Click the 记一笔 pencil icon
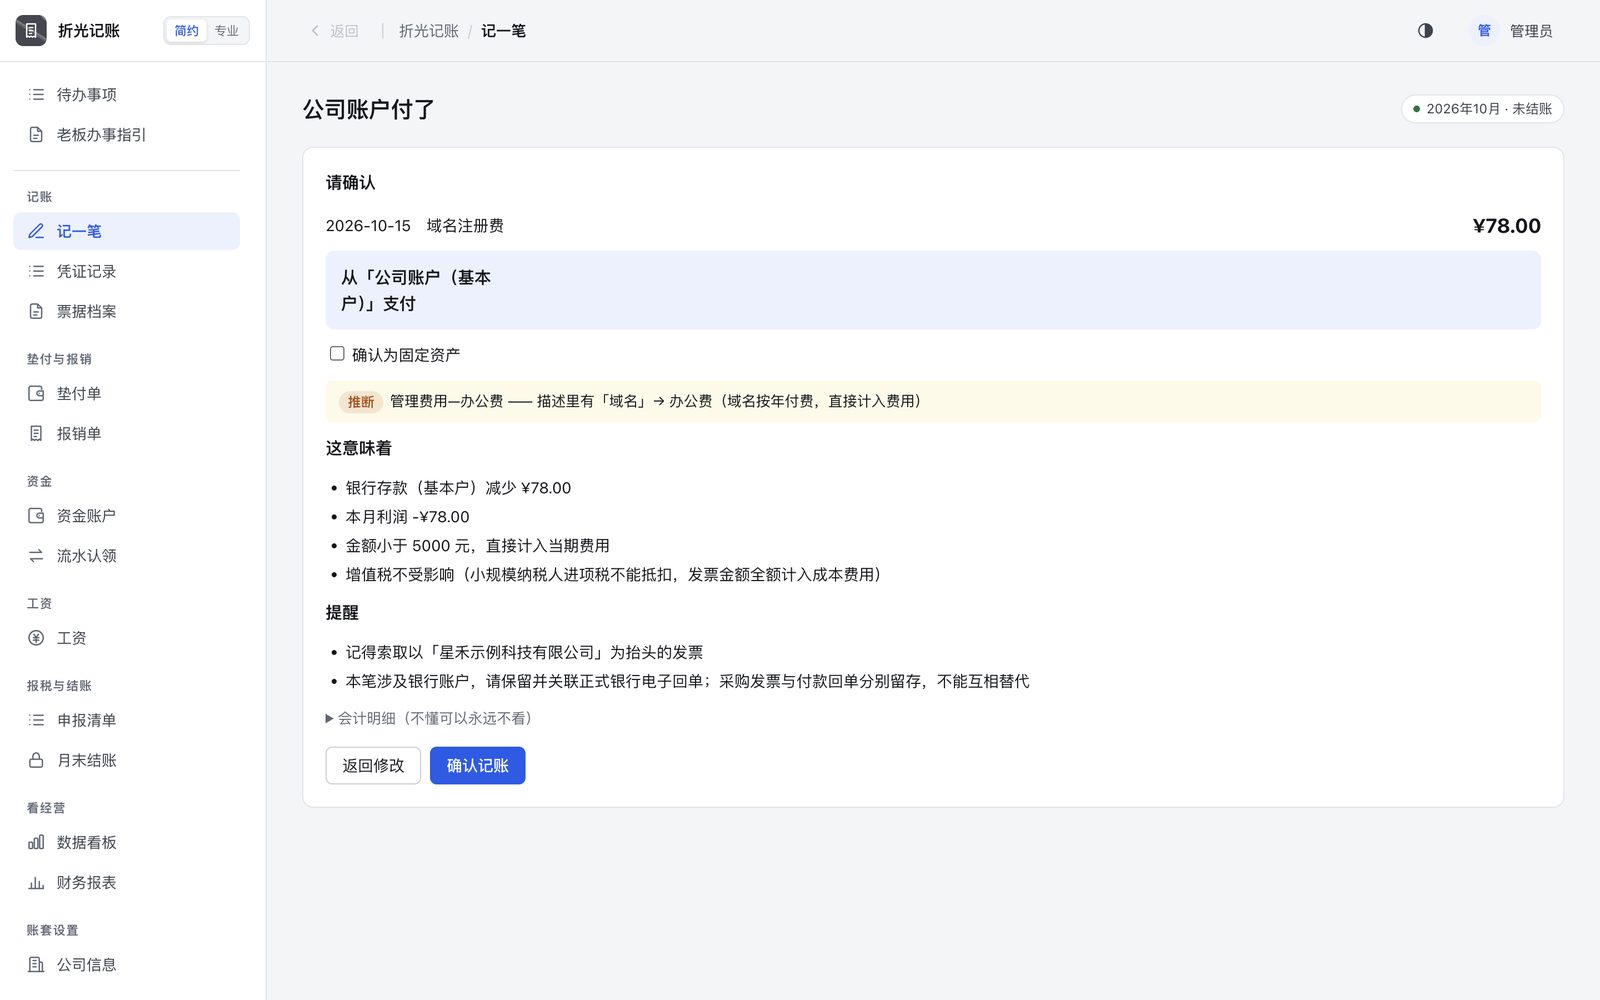Screen dimensions: 1600x1000 [x=36, y=231]
